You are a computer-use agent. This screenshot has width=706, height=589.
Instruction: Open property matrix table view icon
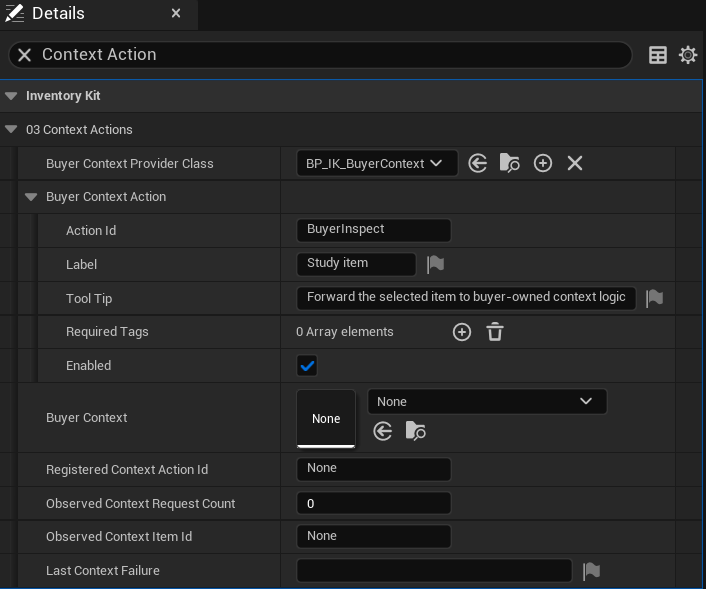click(x=657, y=55)
